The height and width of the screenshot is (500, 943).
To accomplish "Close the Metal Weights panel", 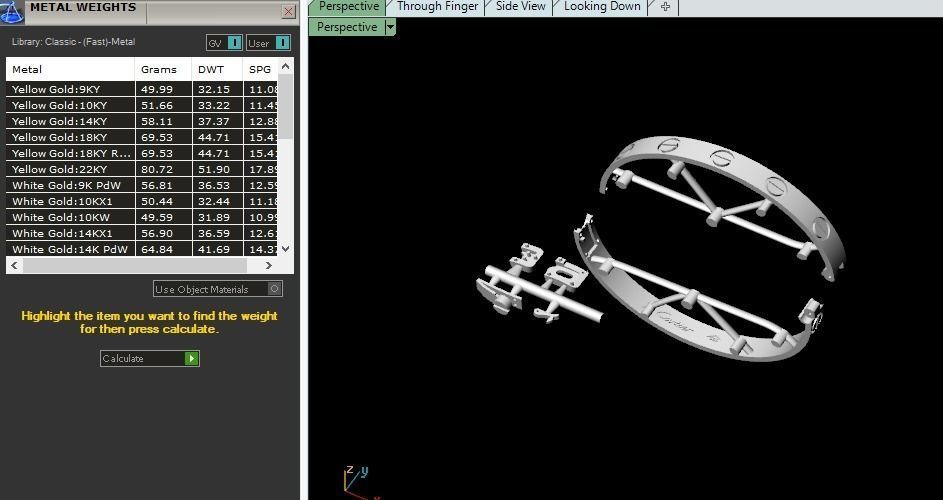I will point(289,11).
